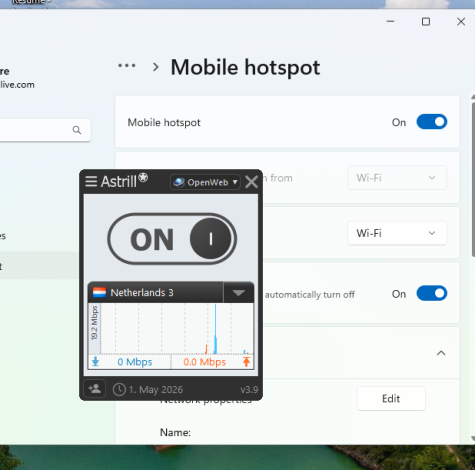Click the Name: label in properties

[x=175, y=432]
